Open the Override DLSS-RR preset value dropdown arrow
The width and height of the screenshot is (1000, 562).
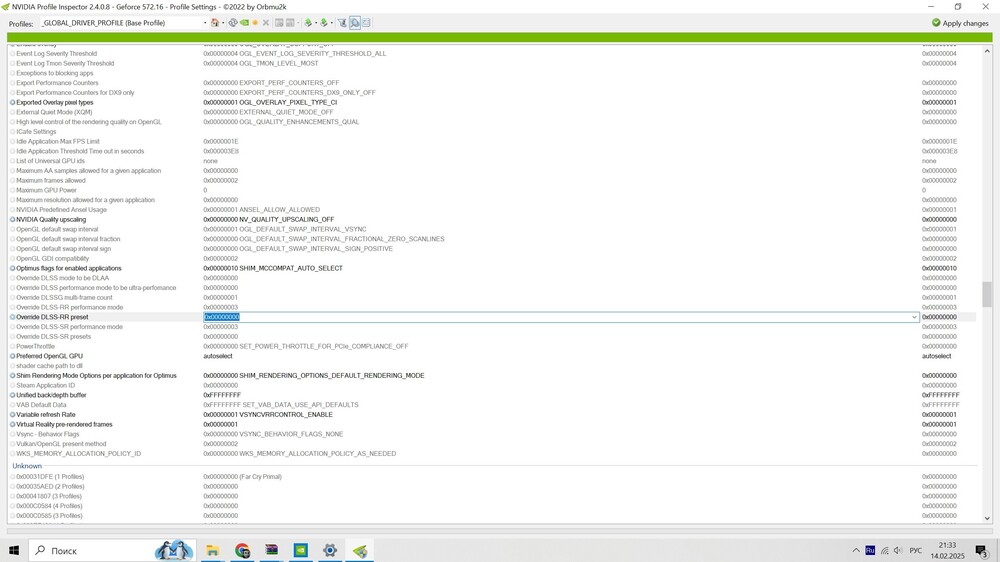(914, 317)
